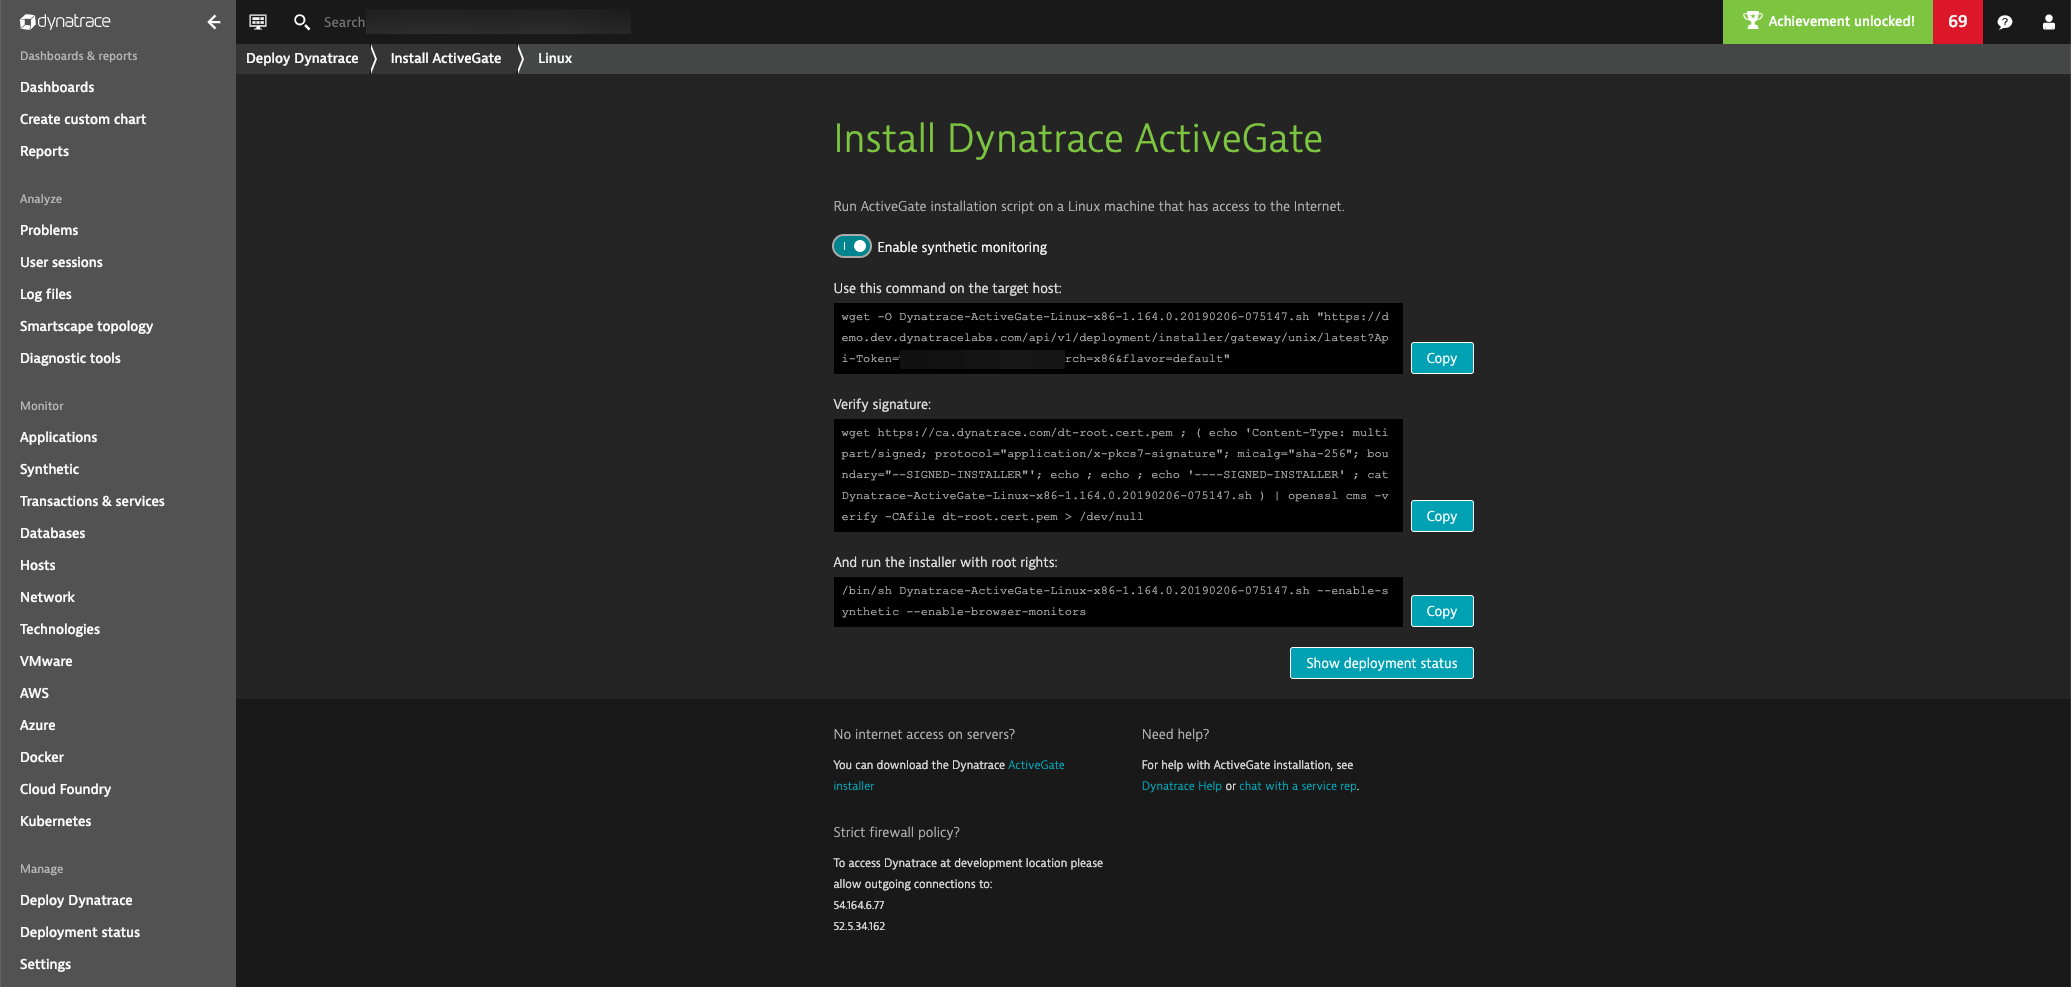Open Databases in the sidebar
Image resolution: width=2071 pixels, height=987 pixels.
coord(52,533)
